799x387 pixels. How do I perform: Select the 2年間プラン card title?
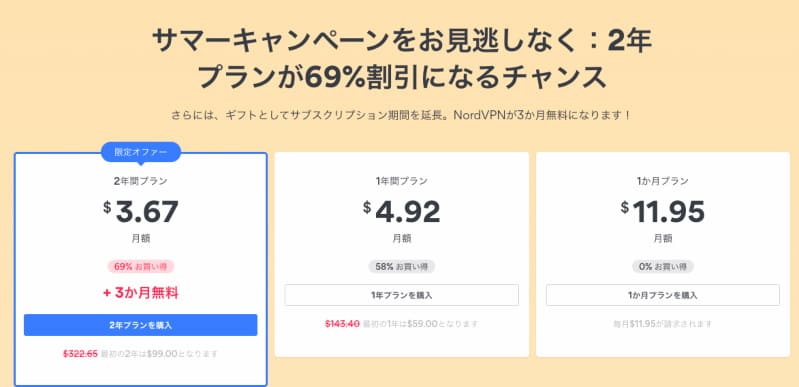[x=141, y=180]
